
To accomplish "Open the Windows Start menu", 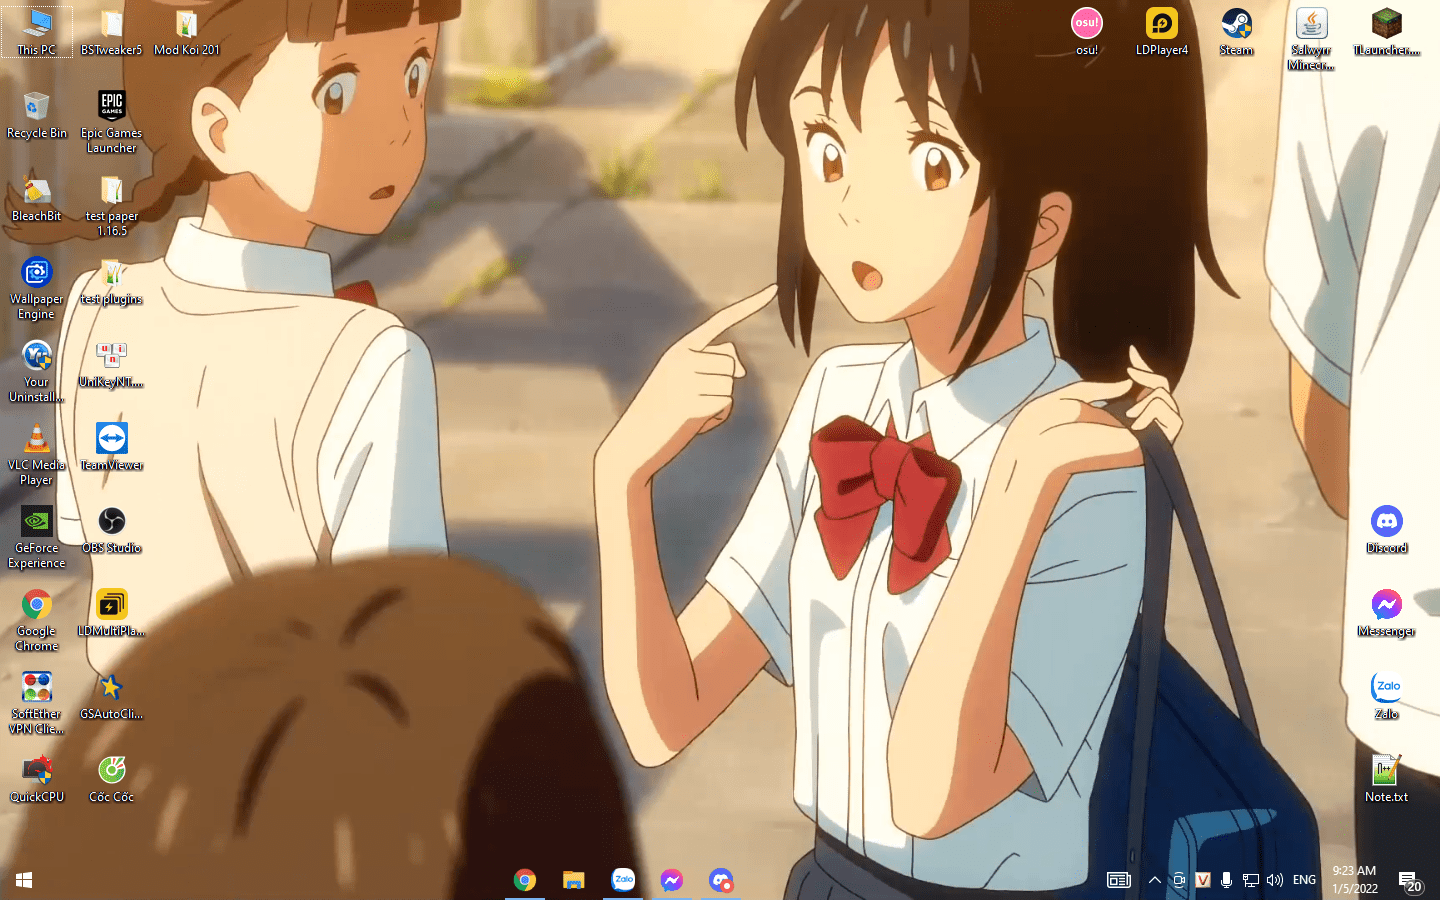I will [24, 880].
